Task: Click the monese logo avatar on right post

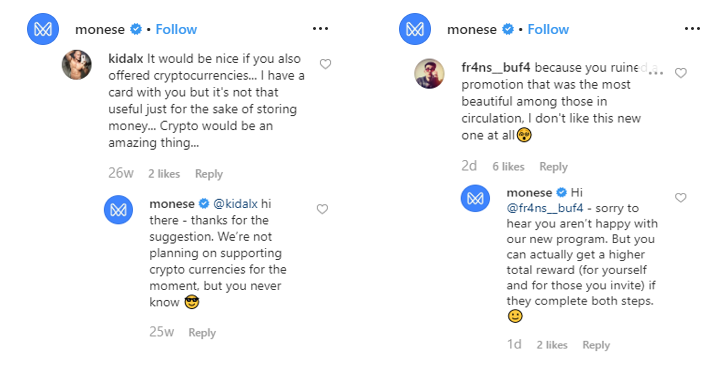Action: click(x=415, y=29)
